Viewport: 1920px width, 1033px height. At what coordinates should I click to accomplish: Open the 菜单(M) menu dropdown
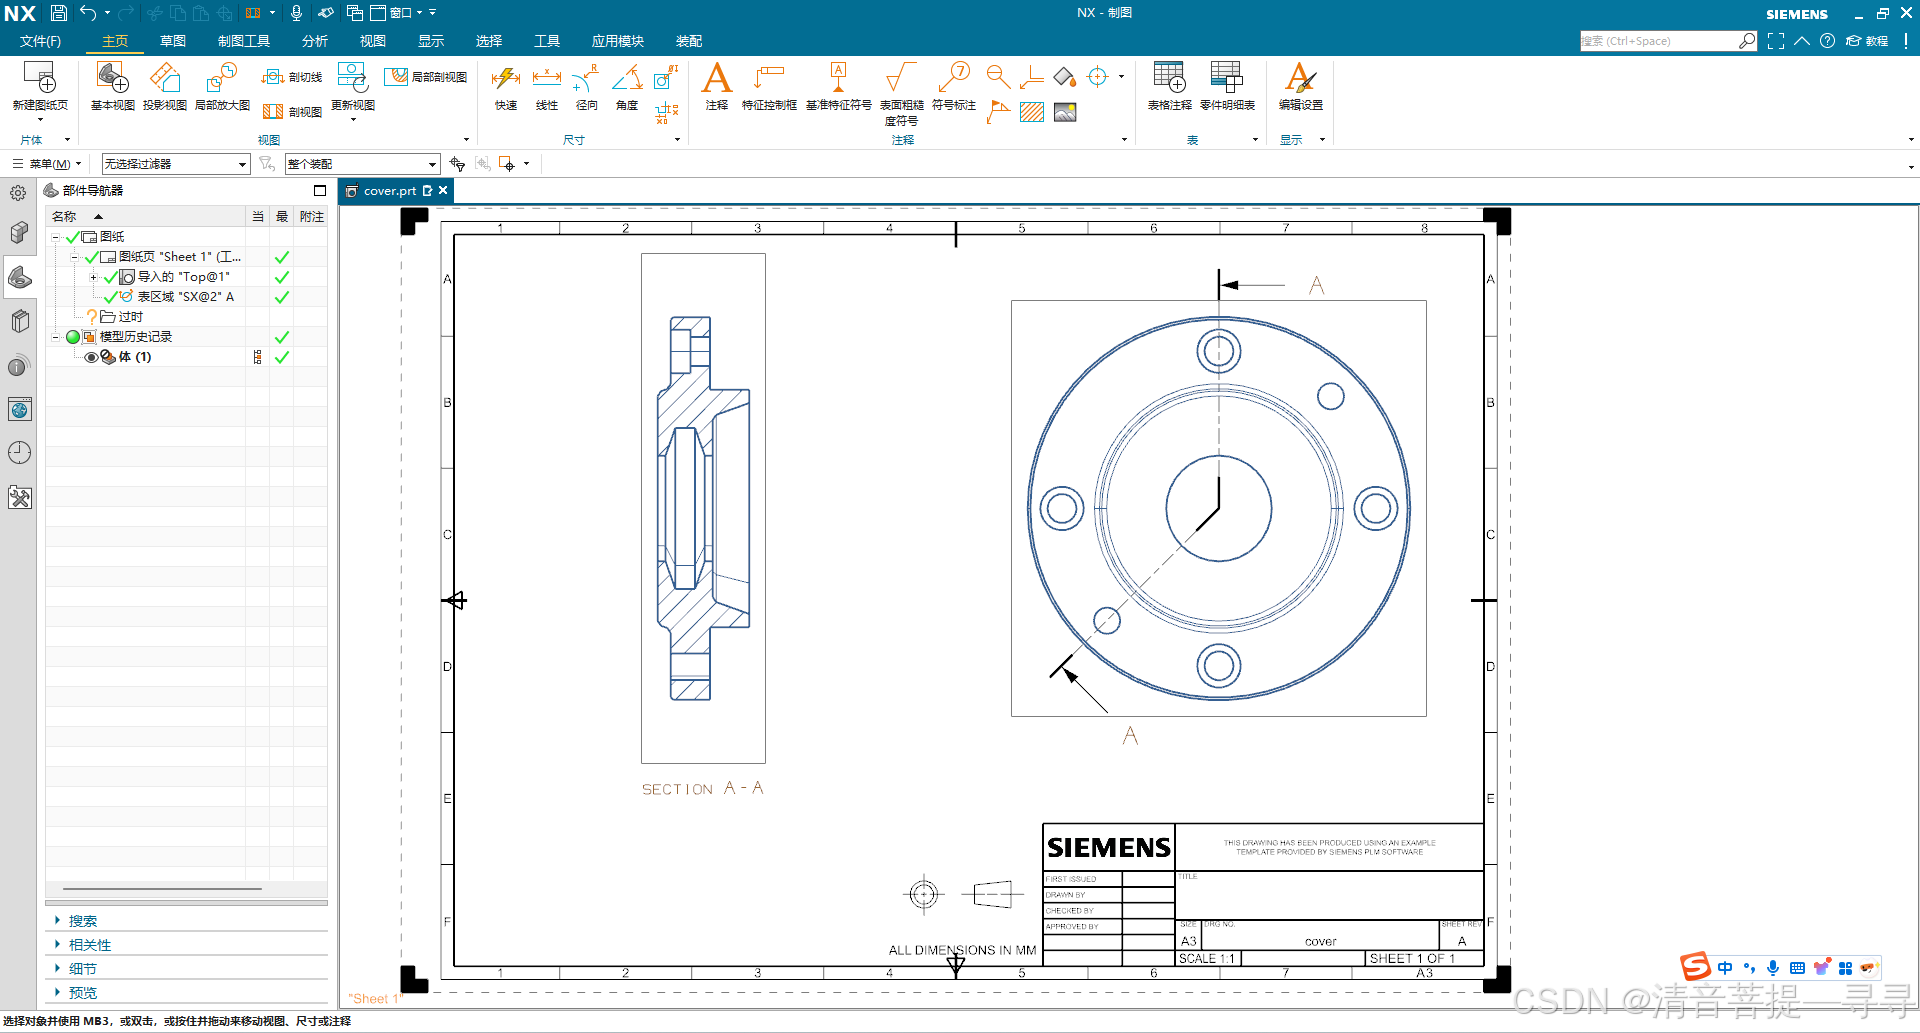(47, 164)
